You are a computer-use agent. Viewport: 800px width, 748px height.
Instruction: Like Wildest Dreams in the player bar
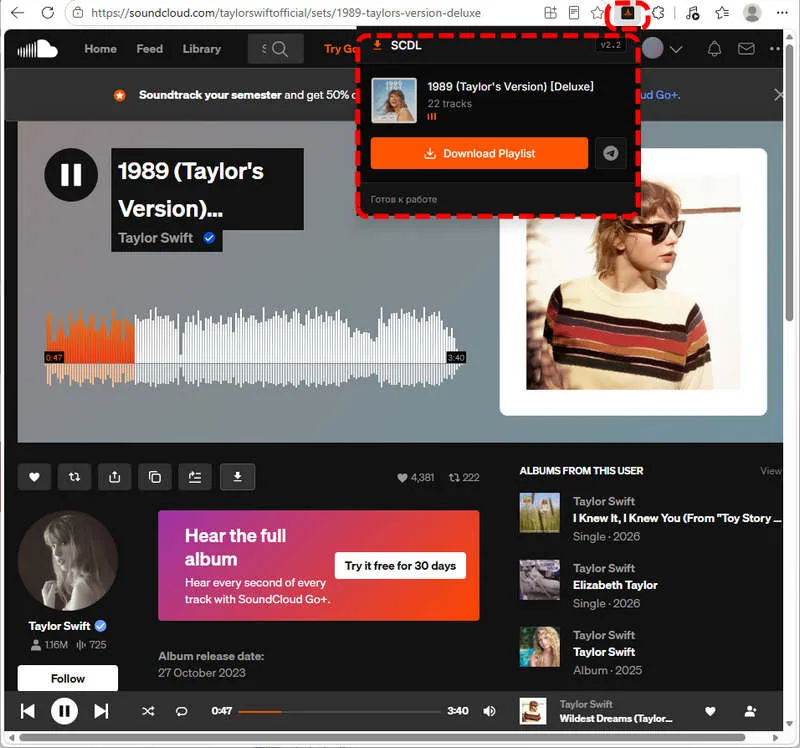point(710,711)
